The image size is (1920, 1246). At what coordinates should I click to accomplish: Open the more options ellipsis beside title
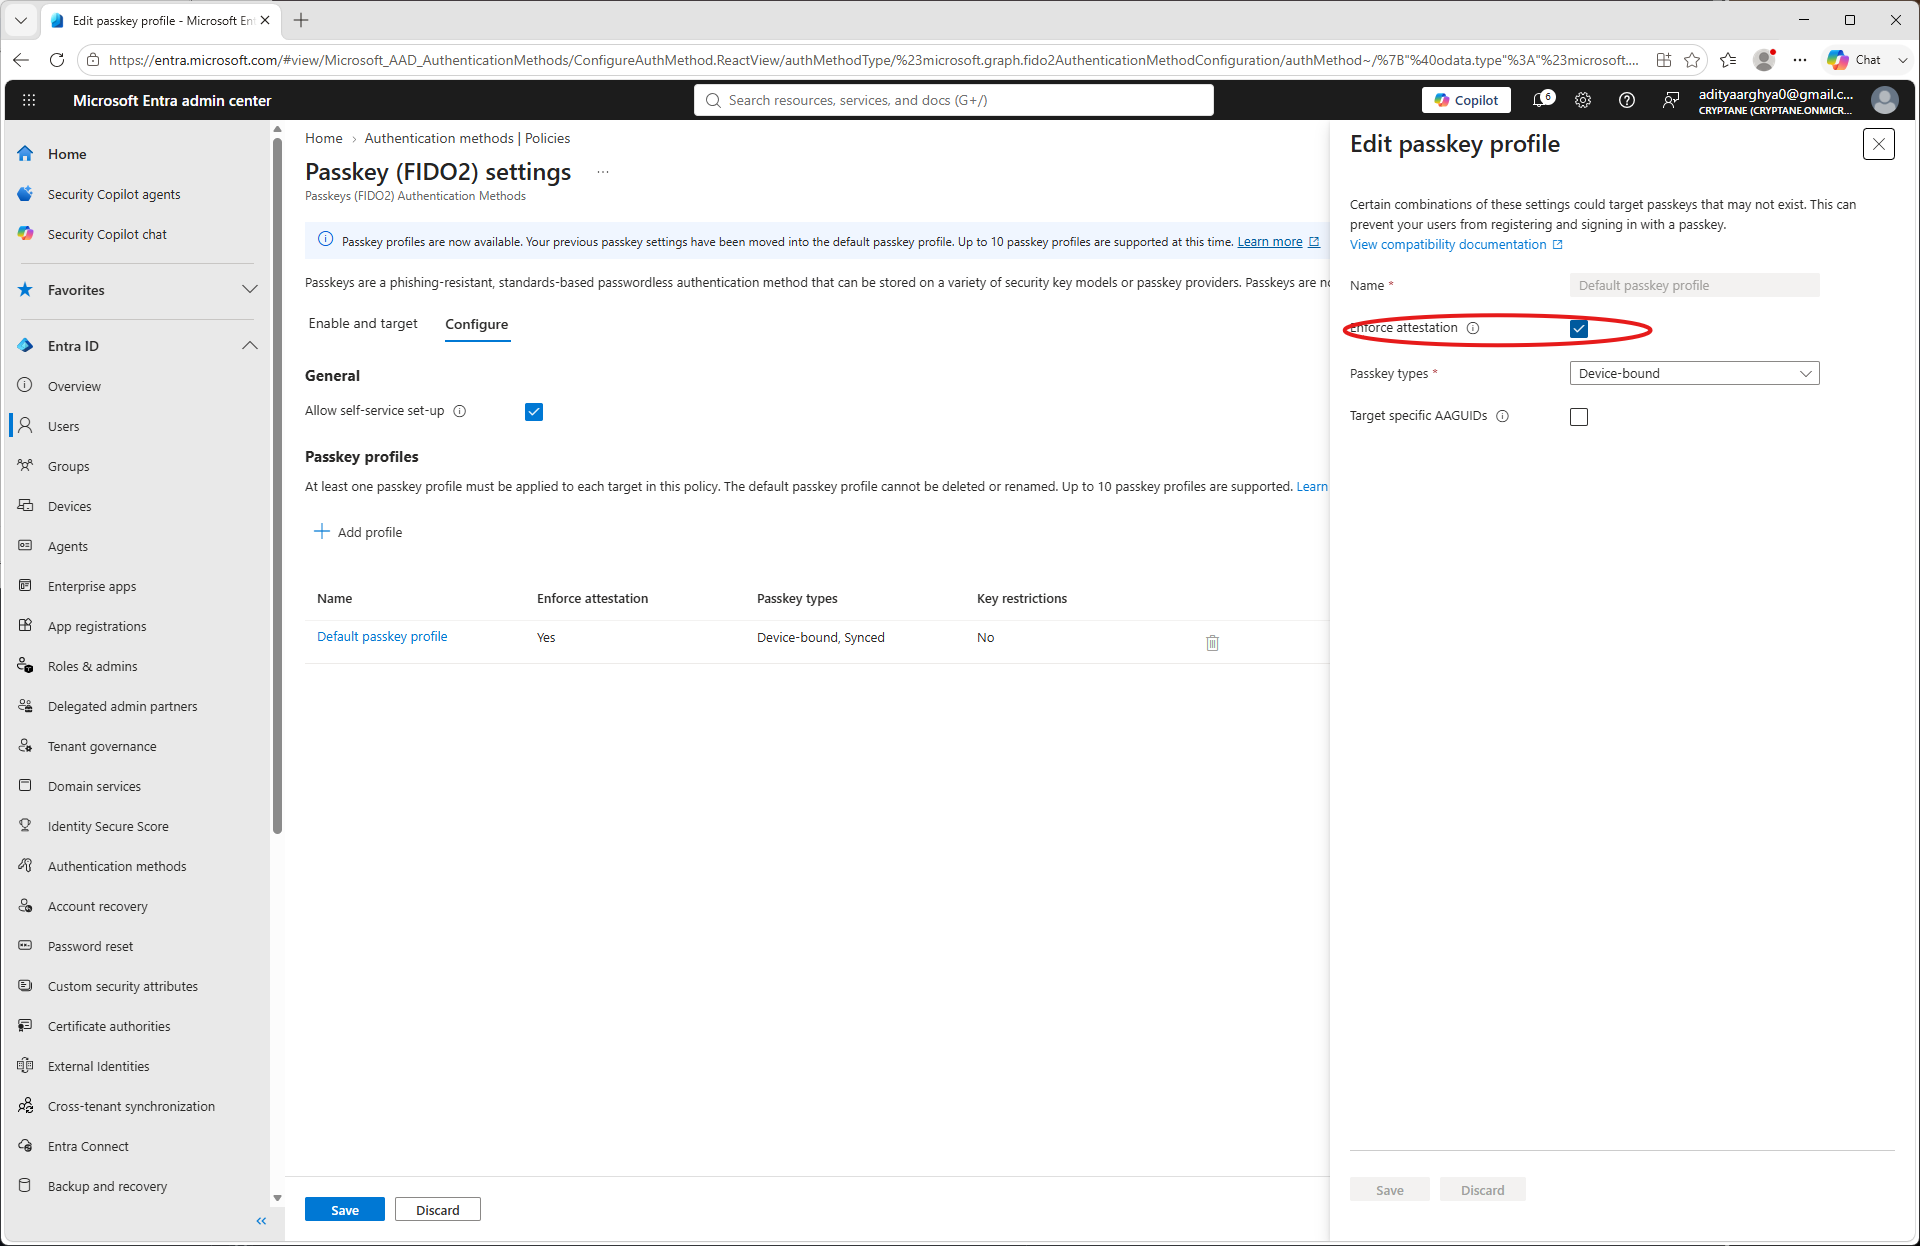[x=603, y=172]
